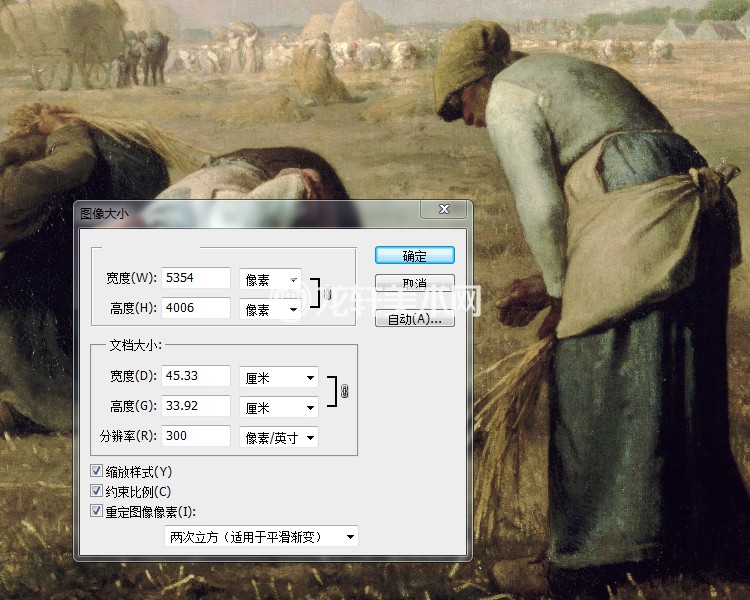
Task: Click the 确定 button
Action: [x=414, y=256]
